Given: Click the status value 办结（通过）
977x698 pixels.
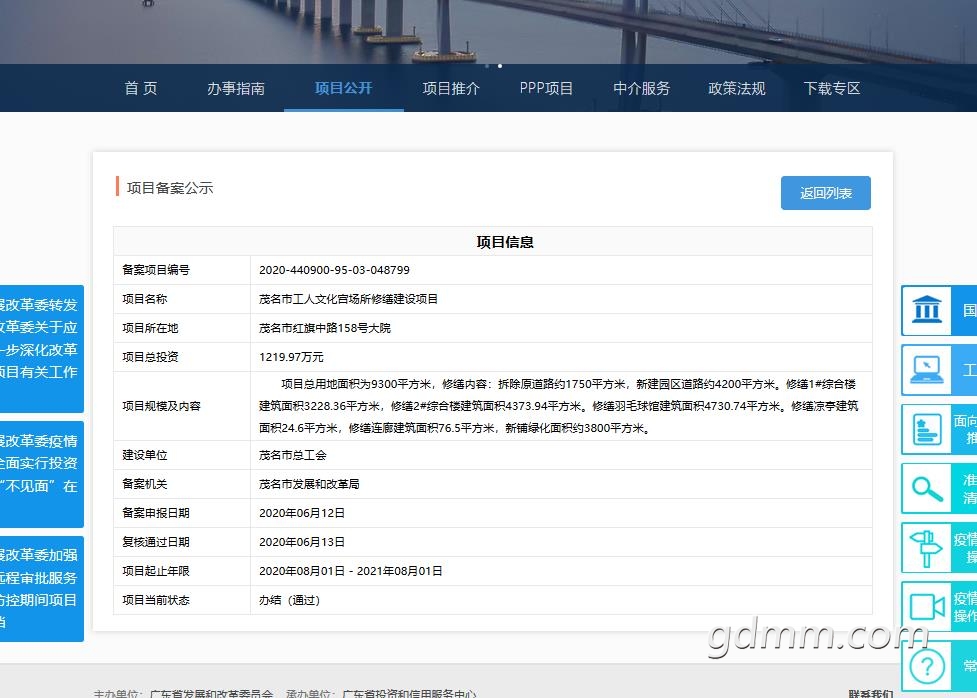Looking at the screenshot, I should coord(289,600).
